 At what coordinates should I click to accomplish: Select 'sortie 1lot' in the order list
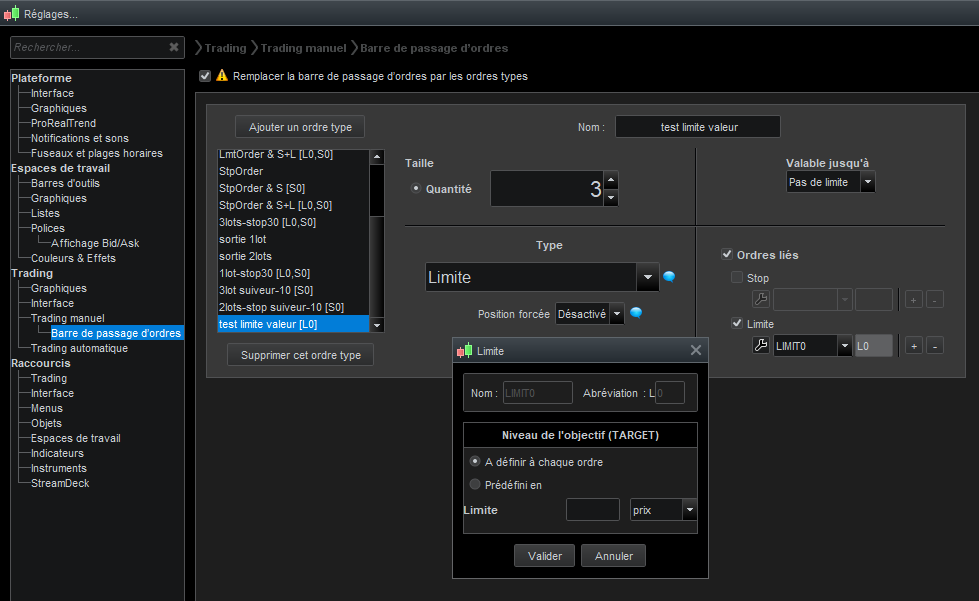pos(293,239)
